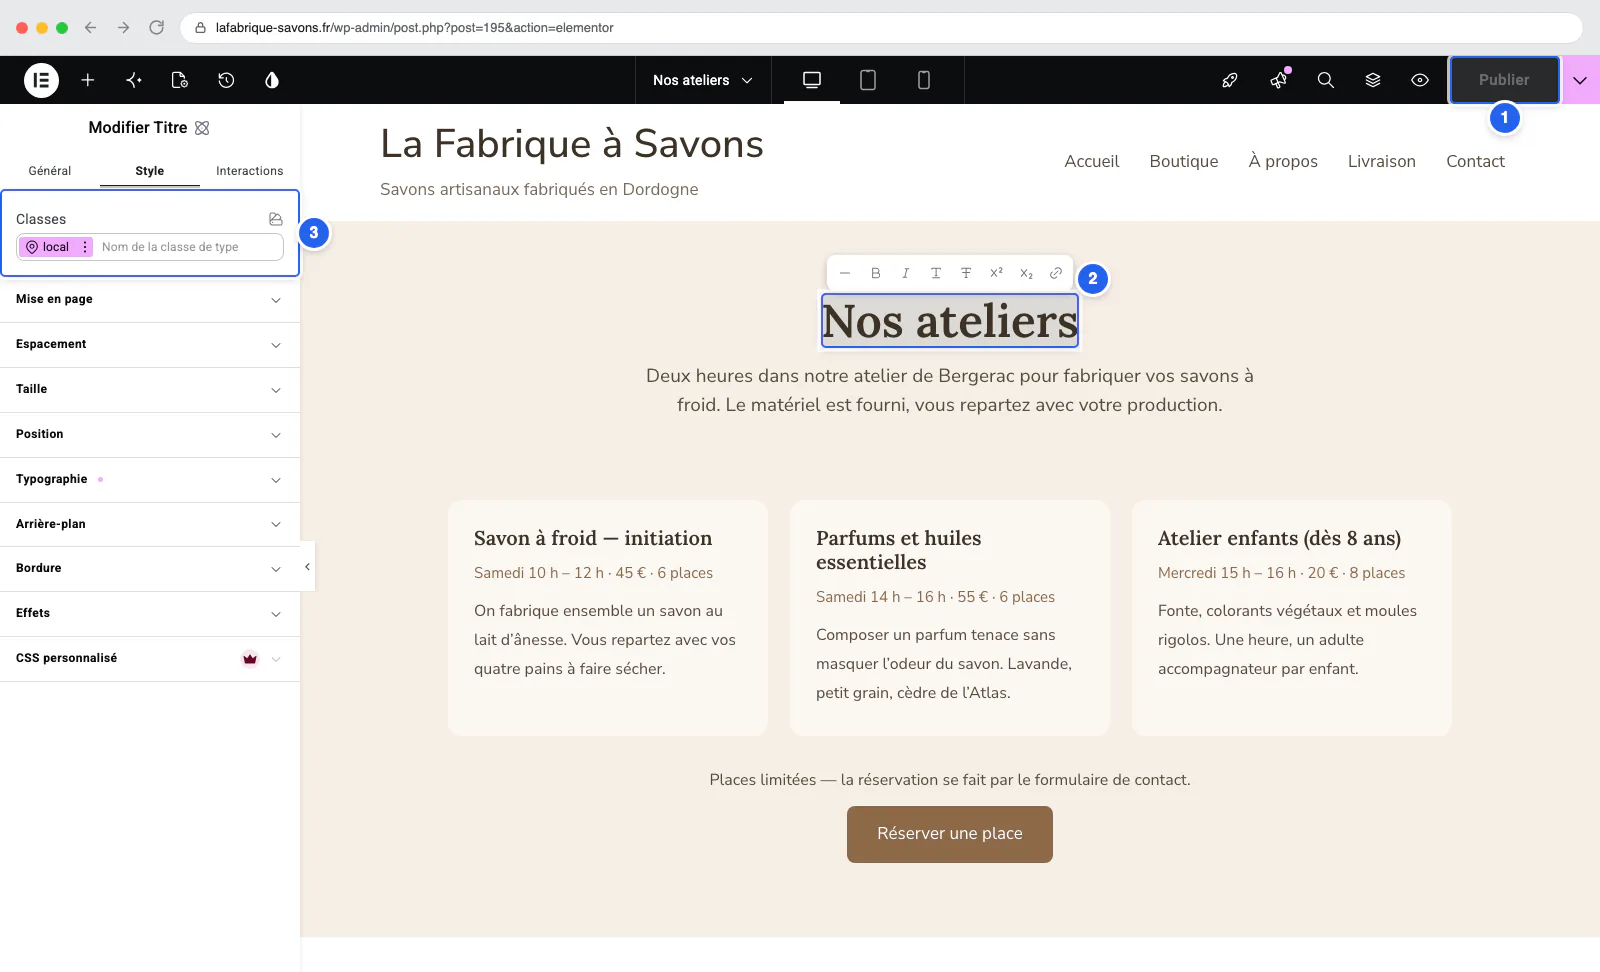
Task: Preview page with the eye icon
Action: click(1420, 80)
